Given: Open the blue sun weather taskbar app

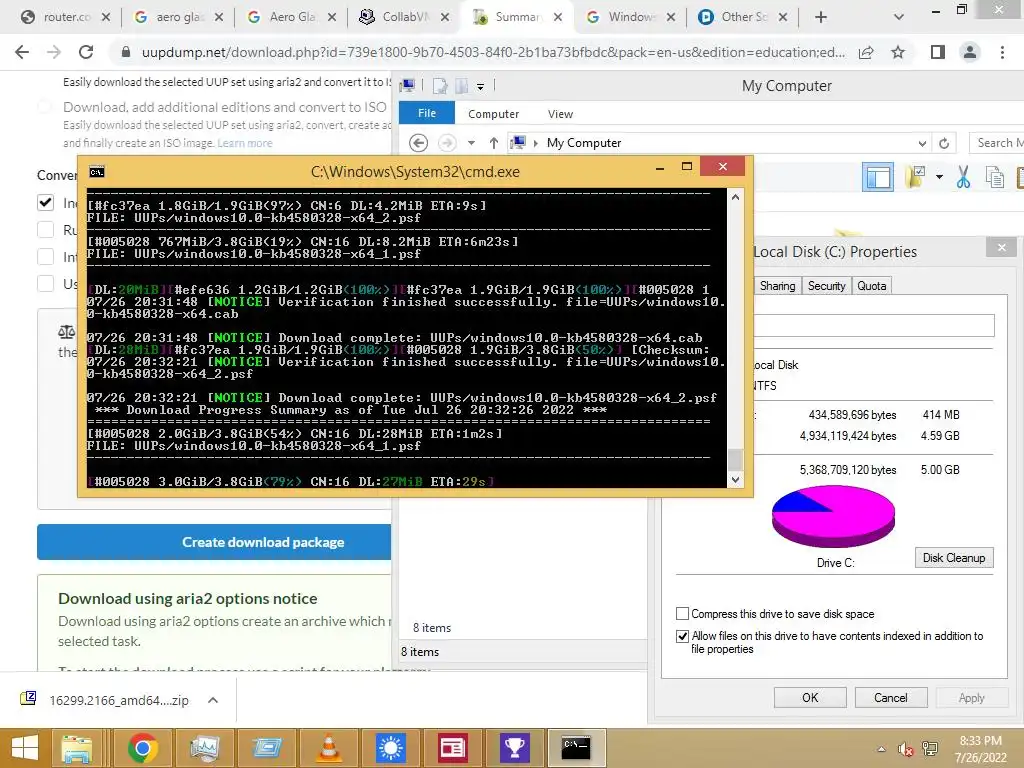Looking at the screenshot, I should pyautogui.click(x=391, y=748).
